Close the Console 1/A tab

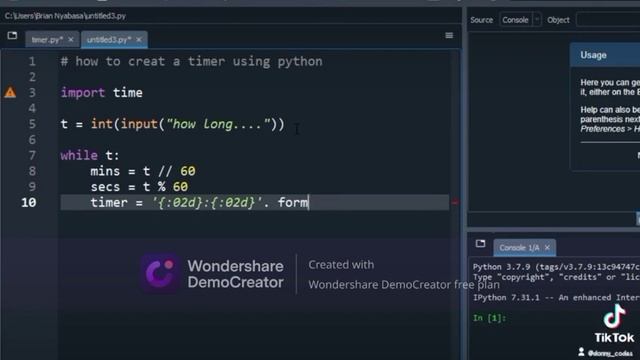(x=547, y=248)
